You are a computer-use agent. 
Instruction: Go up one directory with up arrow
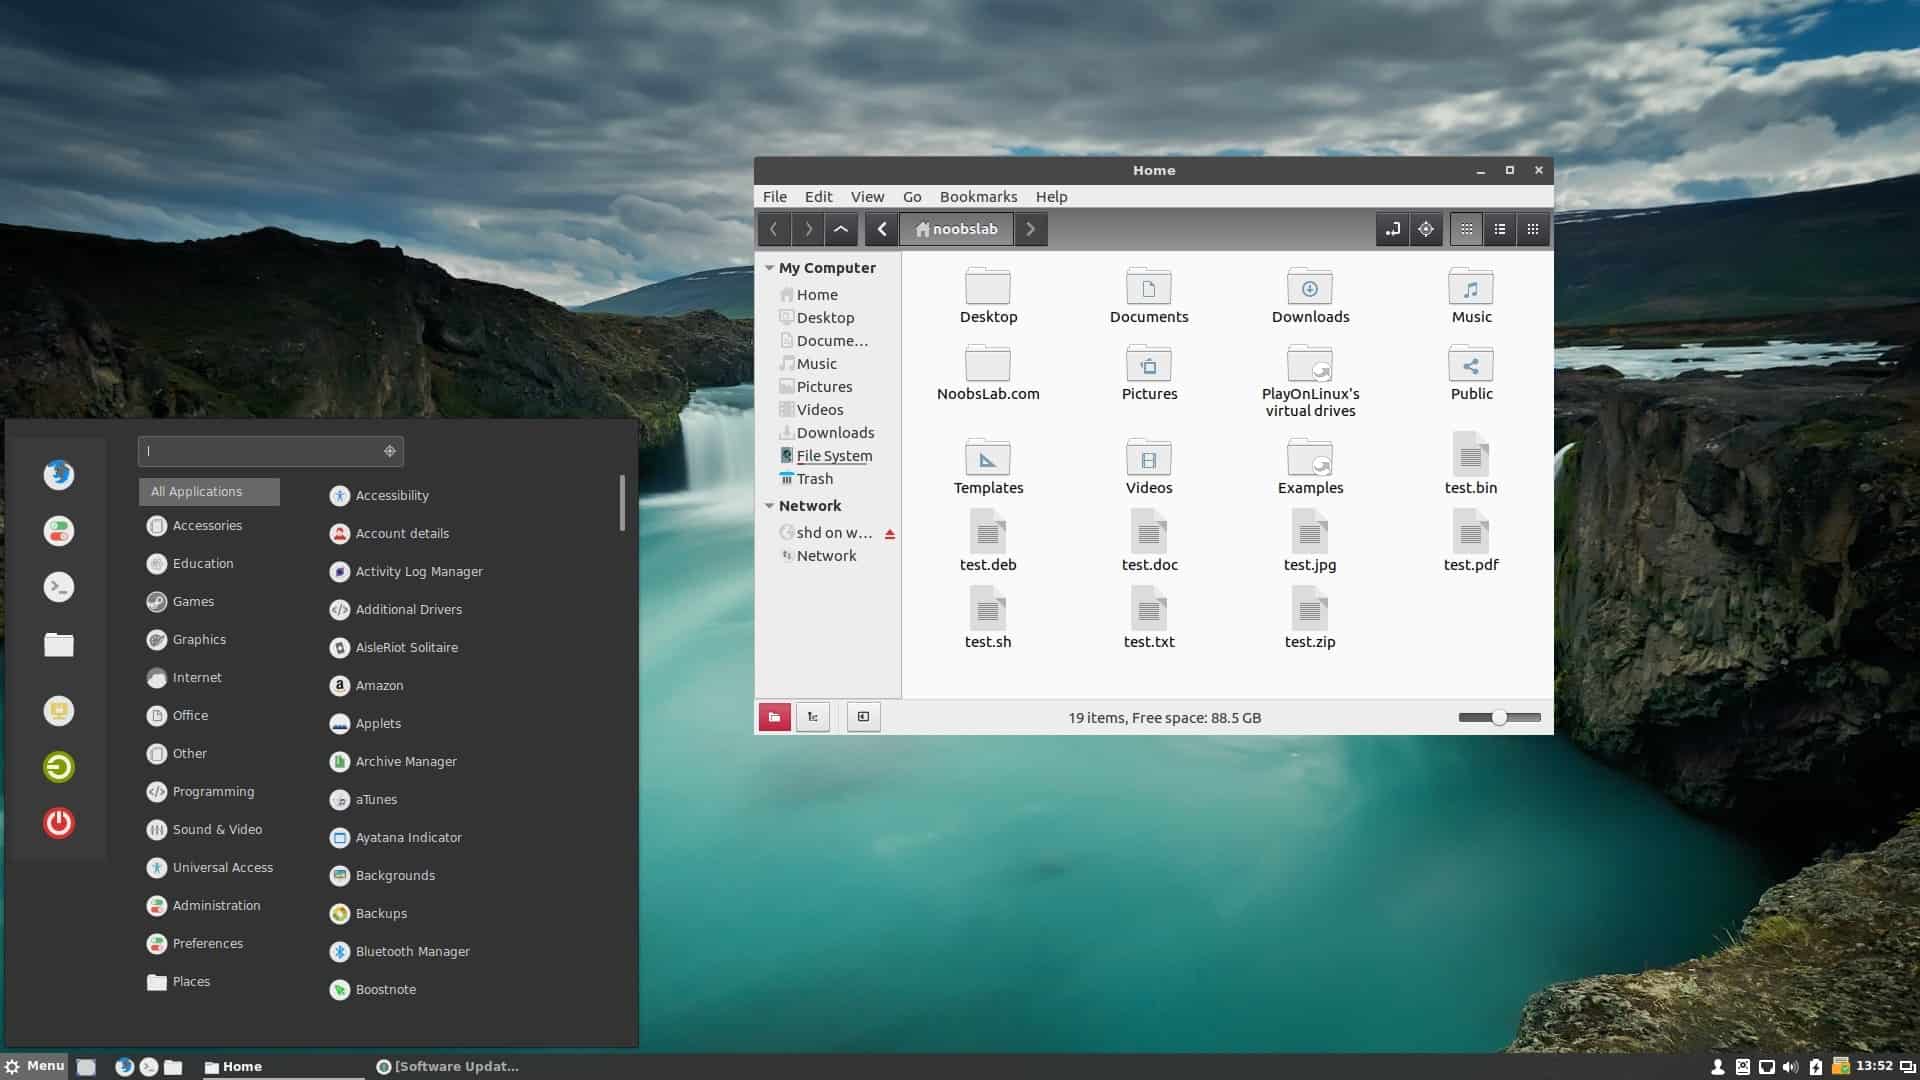coord(841,229)
